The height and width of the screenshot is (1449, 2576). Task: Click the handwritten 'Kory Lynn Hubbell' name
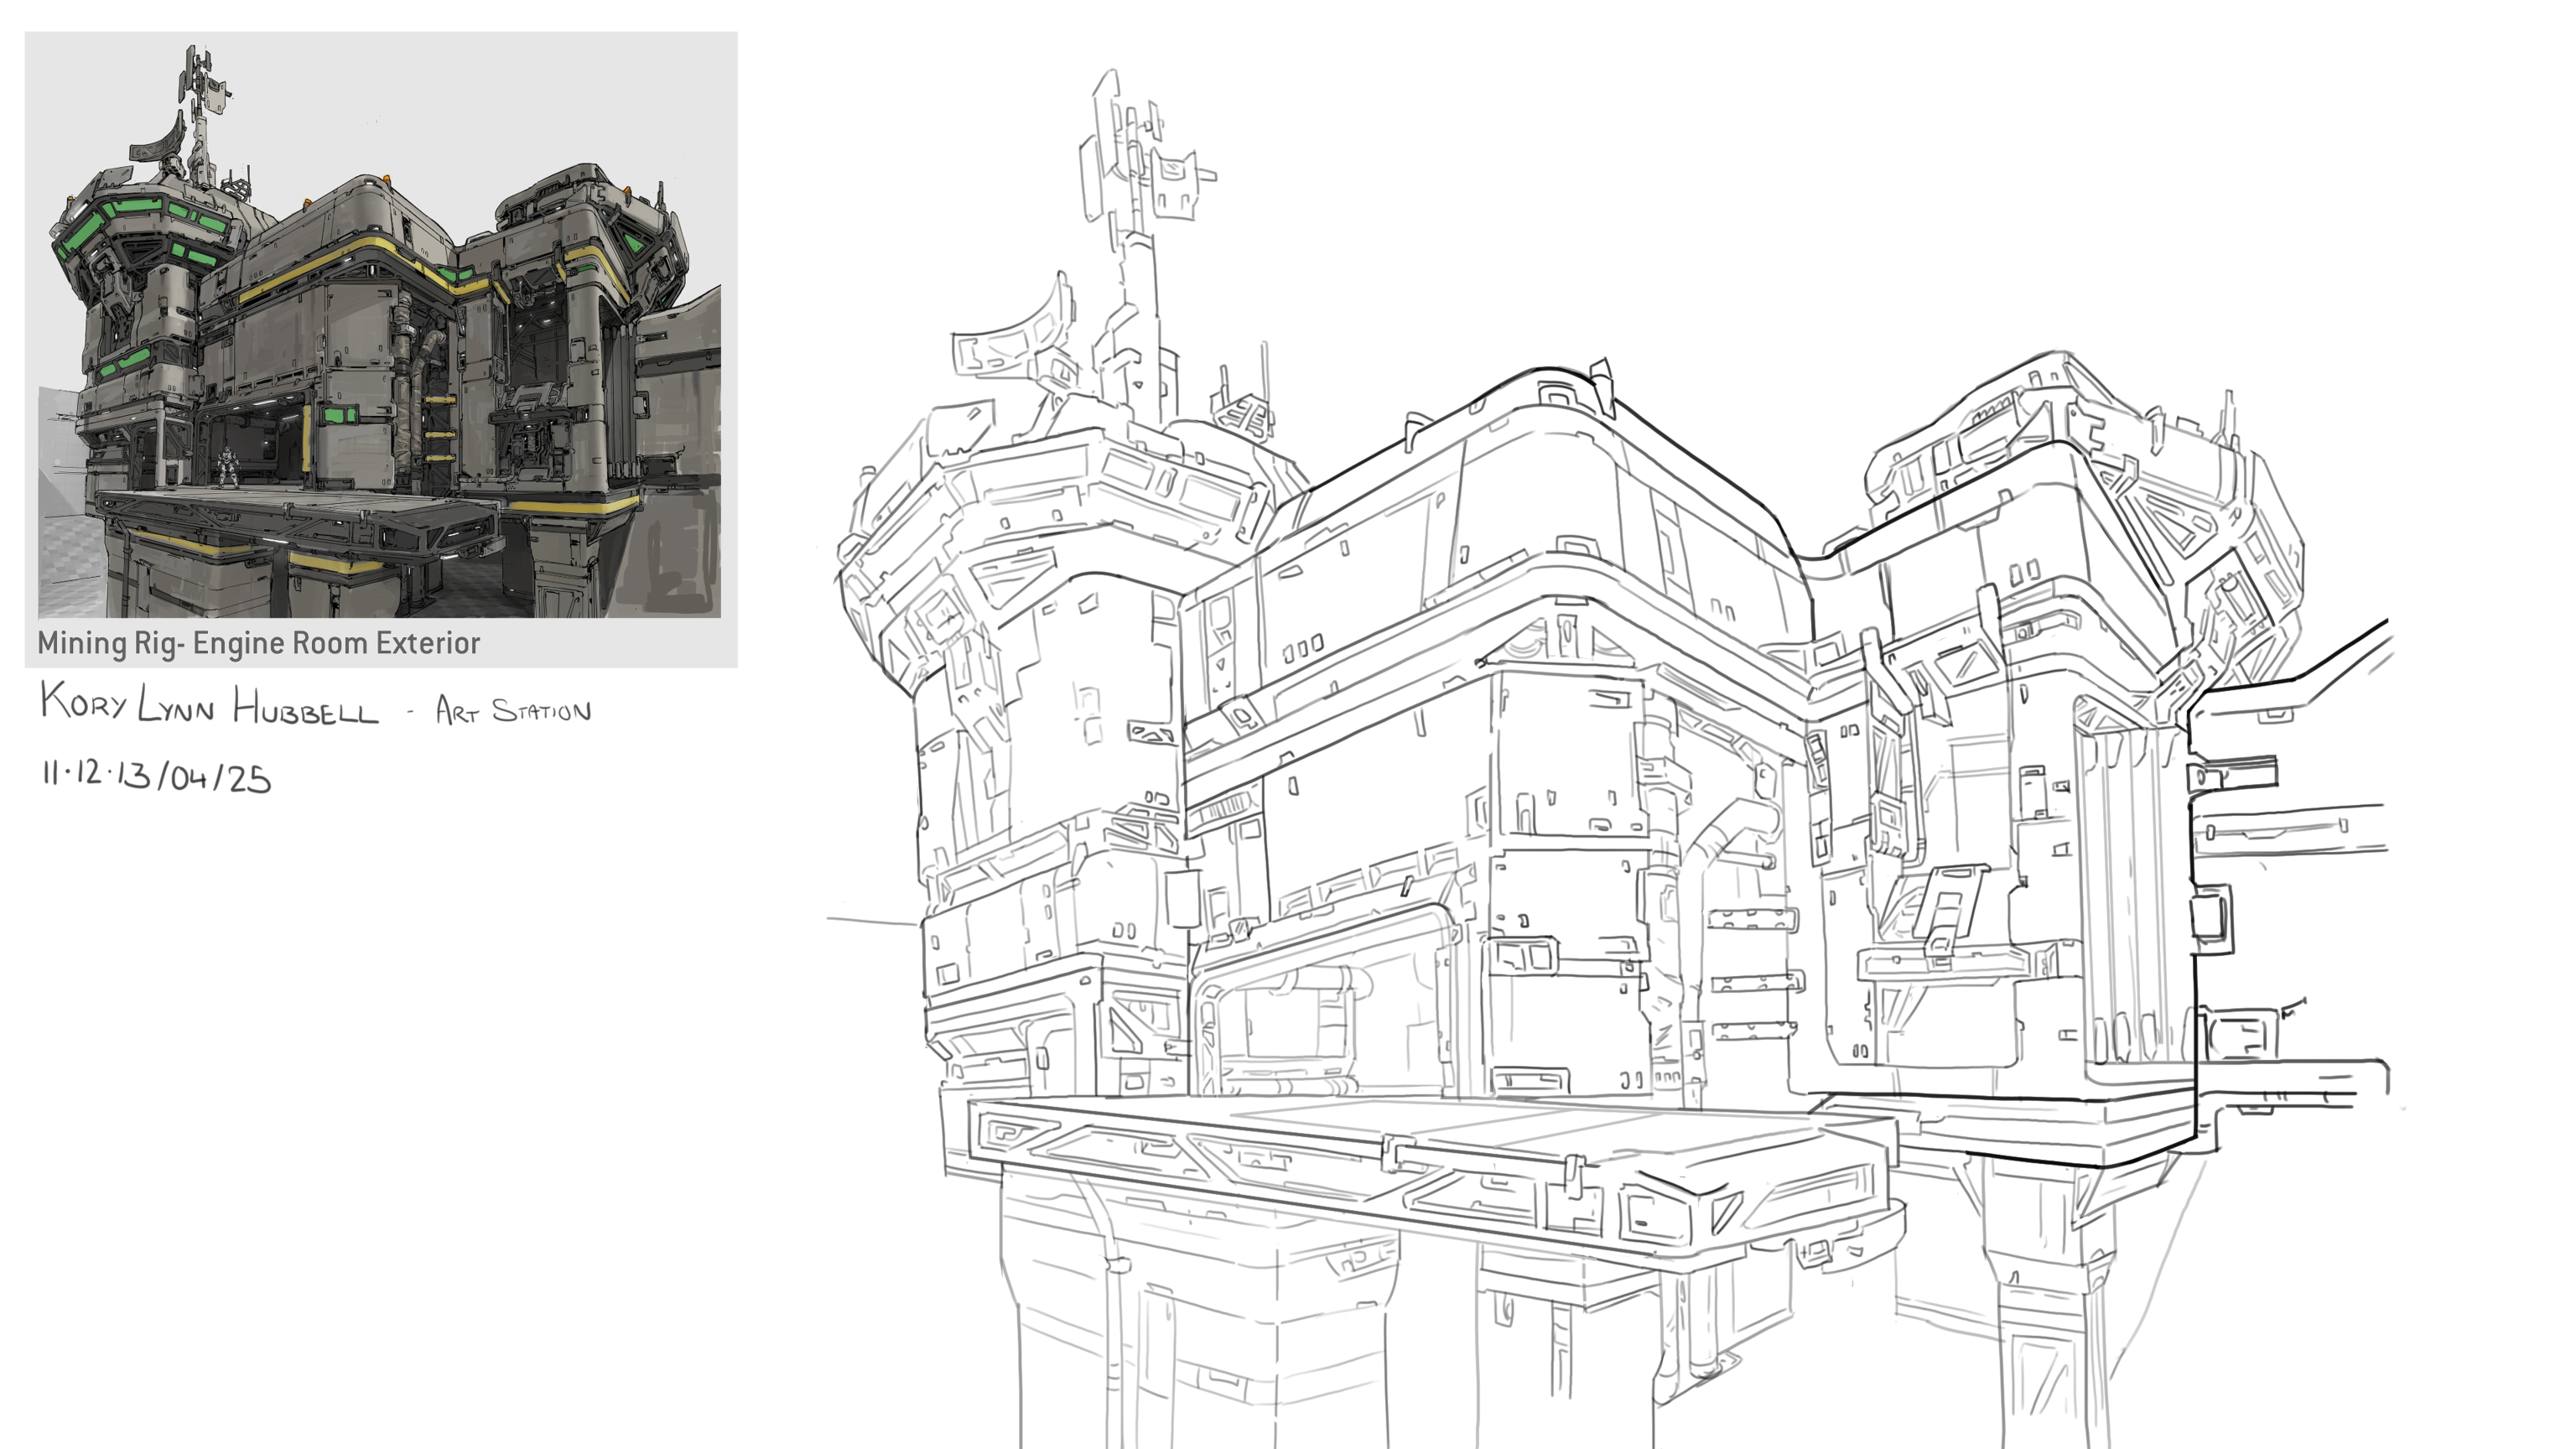[210, 704]
